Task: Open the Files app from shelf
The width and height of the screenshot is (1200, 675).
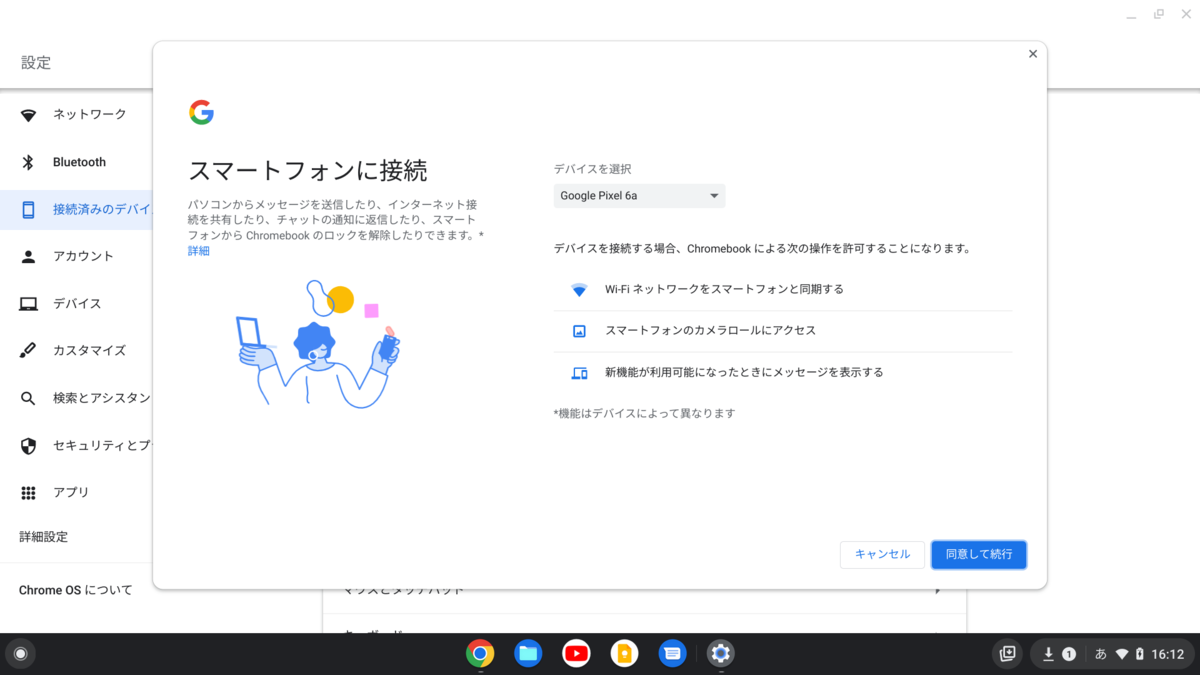Action: click(528, 654)
